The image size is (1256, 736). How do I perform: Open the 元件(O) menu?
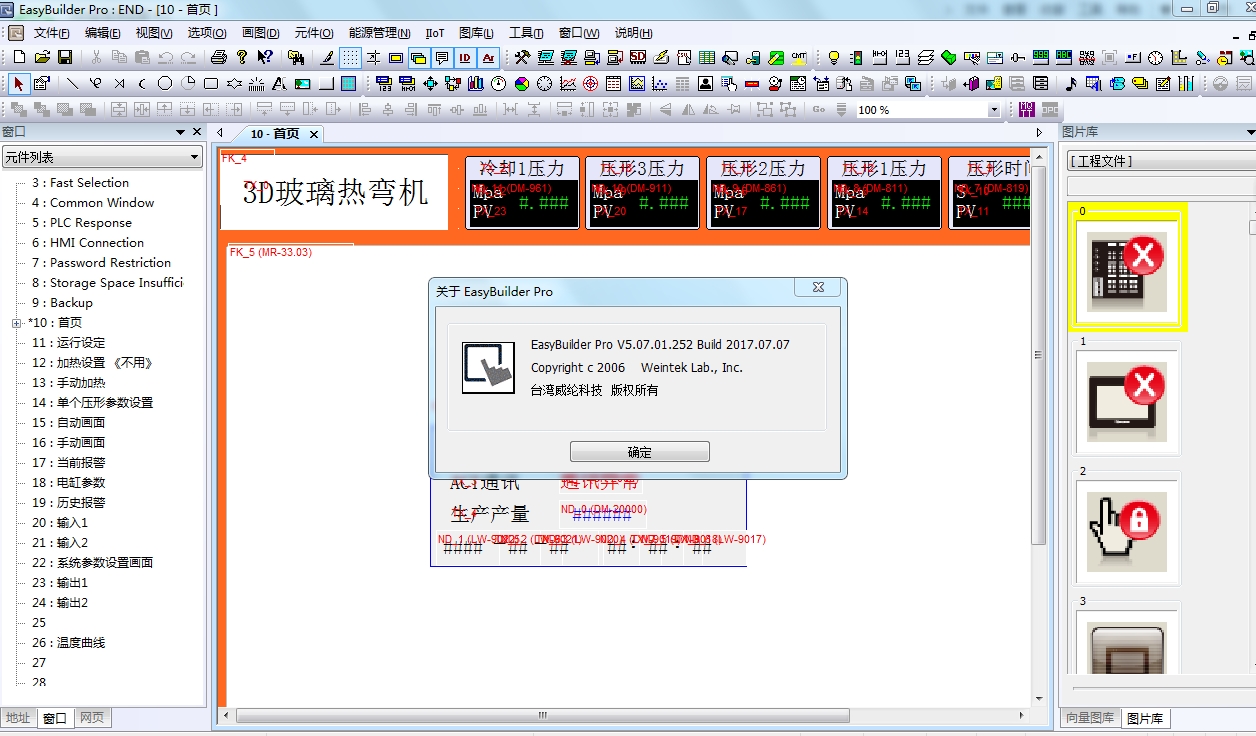[x=314, y=33]
